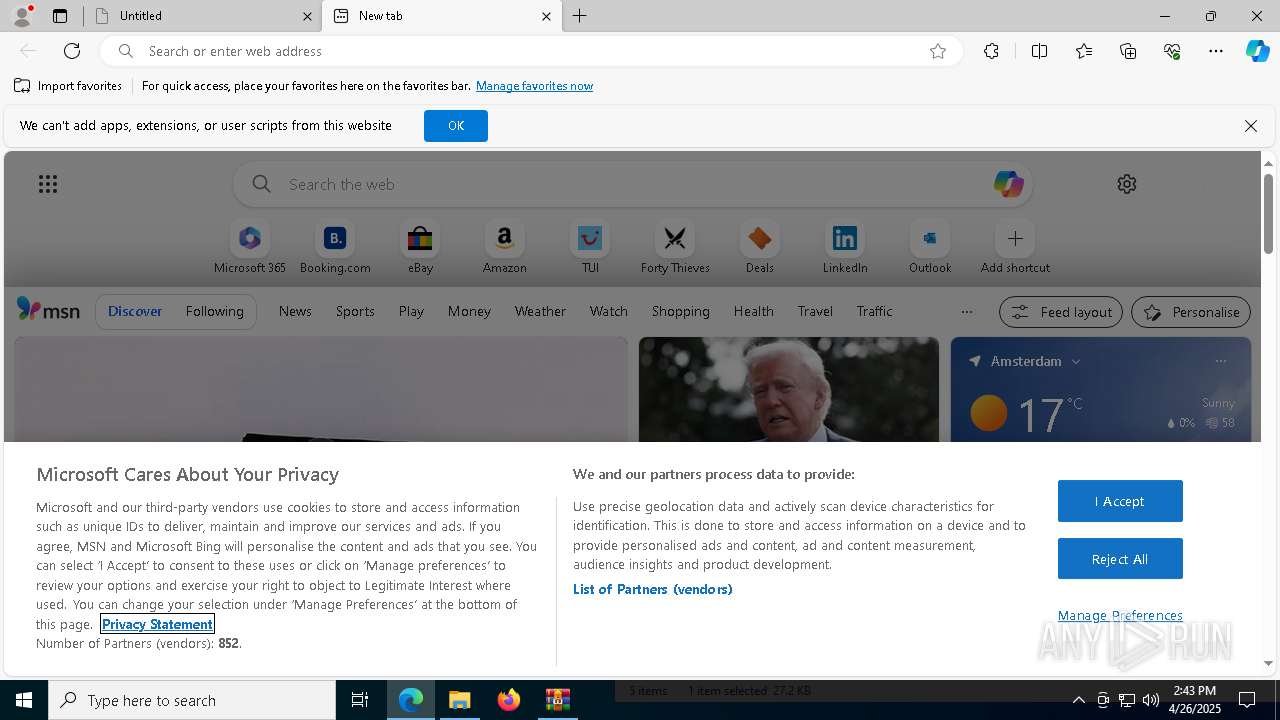Screen dimensions: 1280x720
Task: Open the Feed layout button
Action: coord(1061,312)
